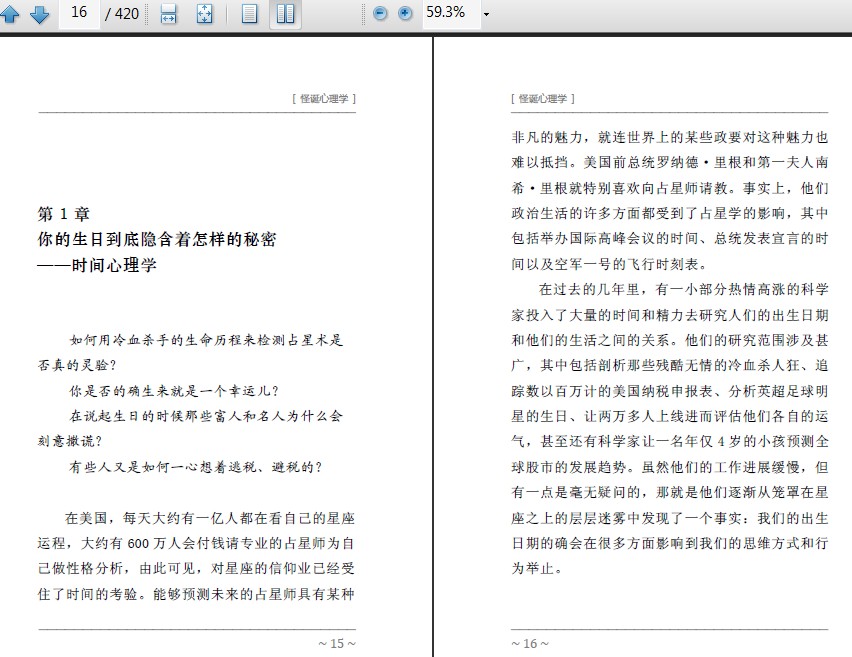Viewport: 852px width, 657px height.
Task: Click the subtitle '——时间心理学'
Action: [97, 265]
